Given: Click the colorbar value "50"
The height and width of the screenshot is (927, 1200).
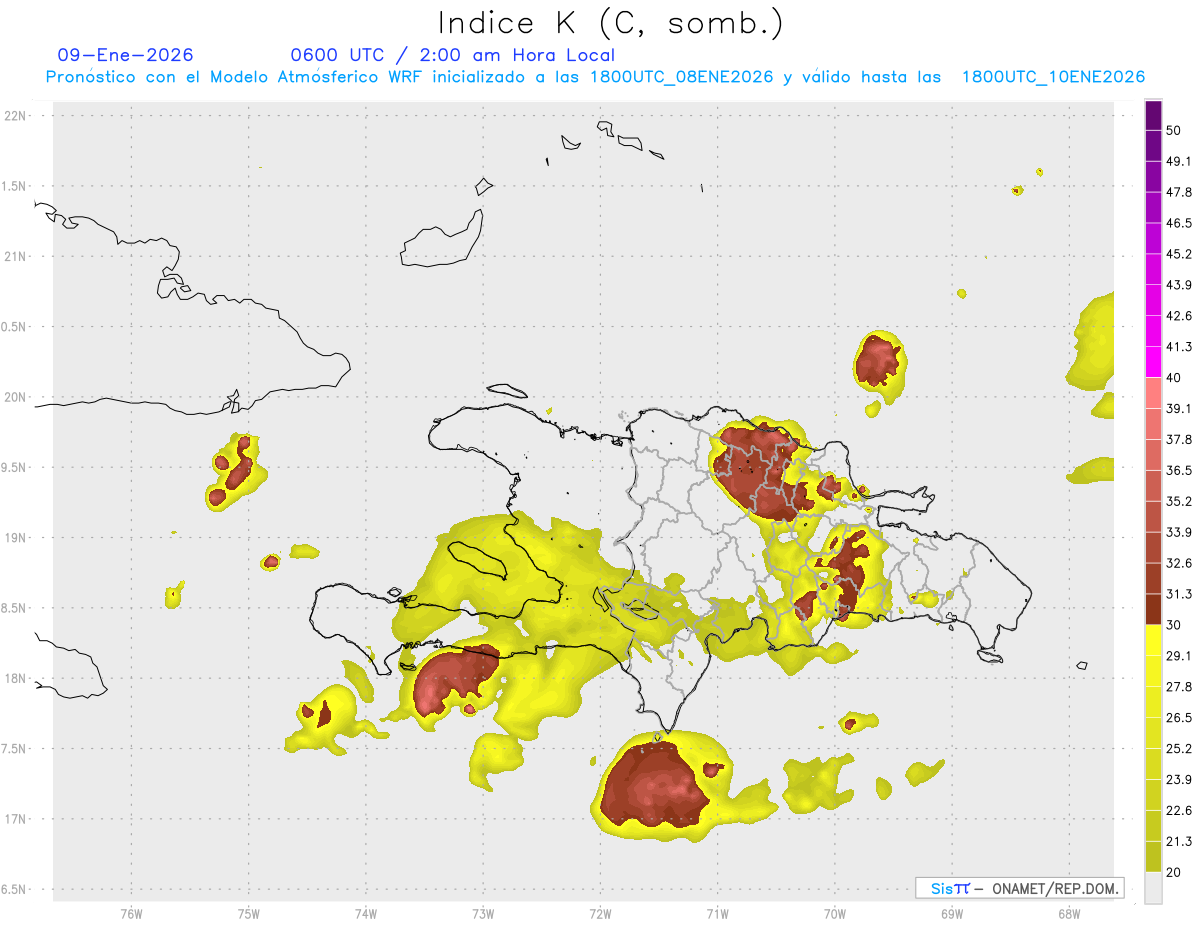Looking at the screenshot, I should coord(1174,130).
